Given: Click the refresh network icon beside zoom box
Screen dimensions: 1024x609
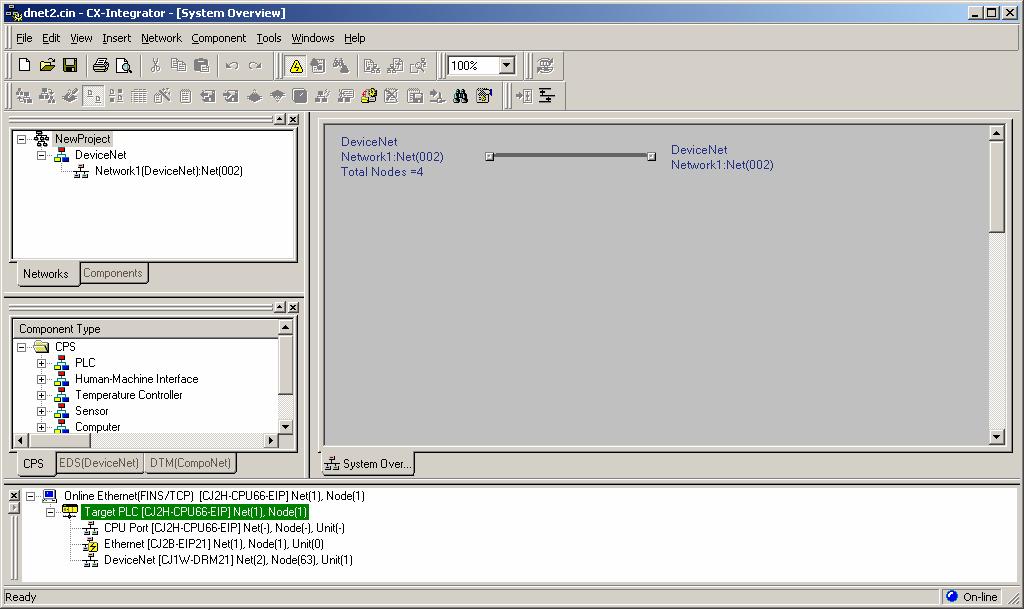Looking at the screenshot, I should coord(545,65).
